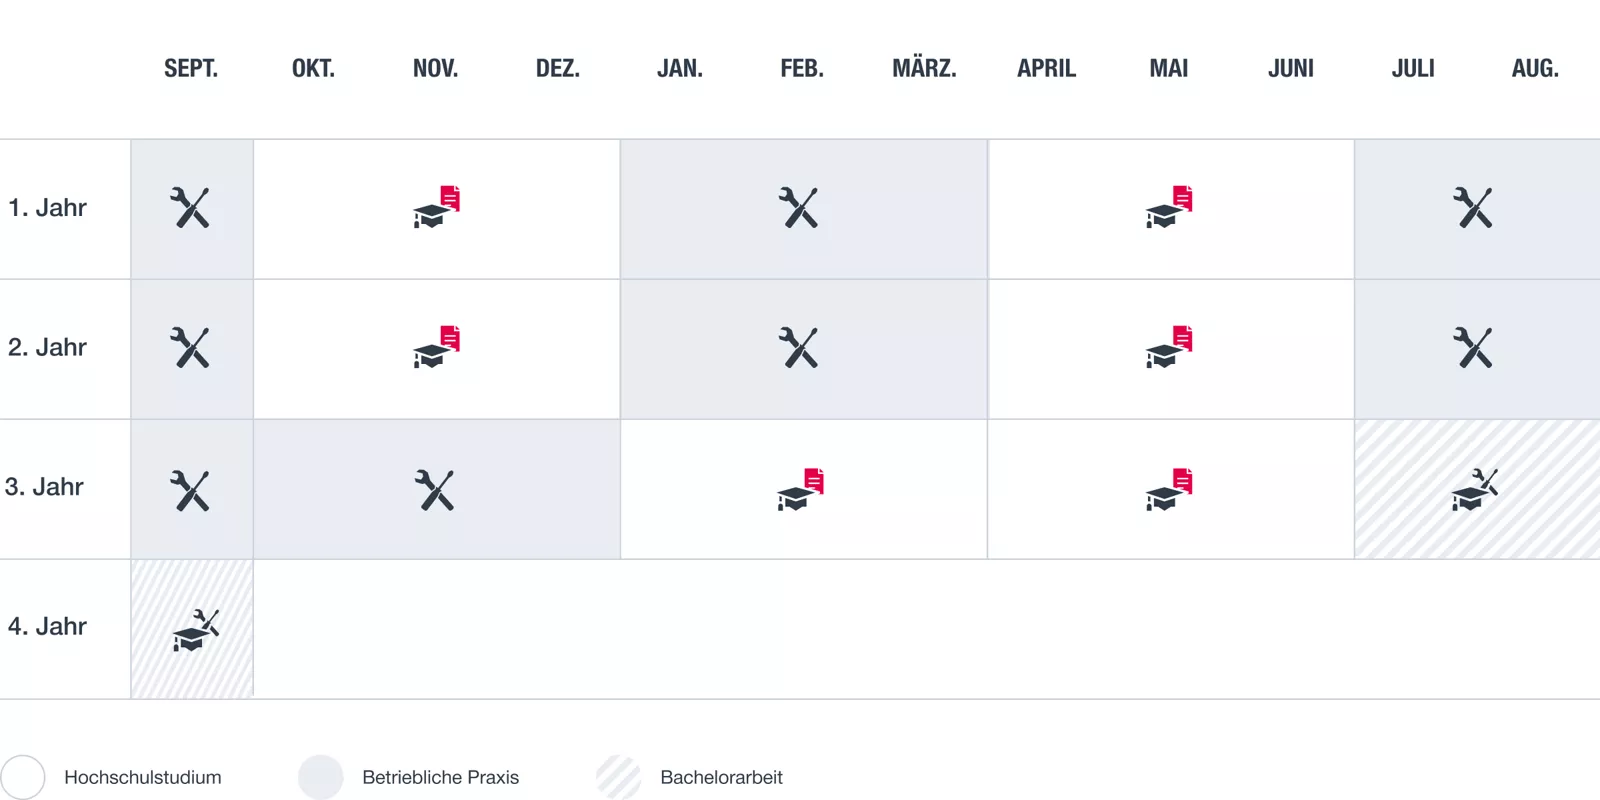
Task: Select the SEPT. column header
Action: [191, 69]
